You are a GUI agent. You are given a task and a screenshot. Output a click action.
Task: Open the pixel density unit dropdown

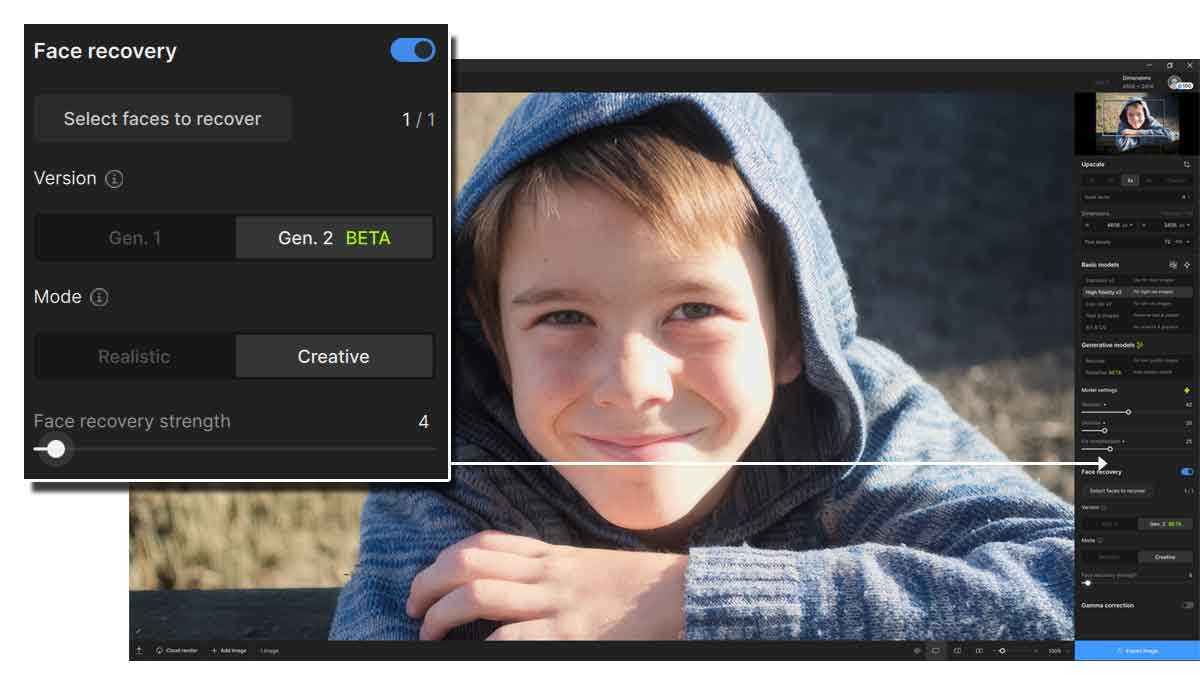click(1180, 240)
